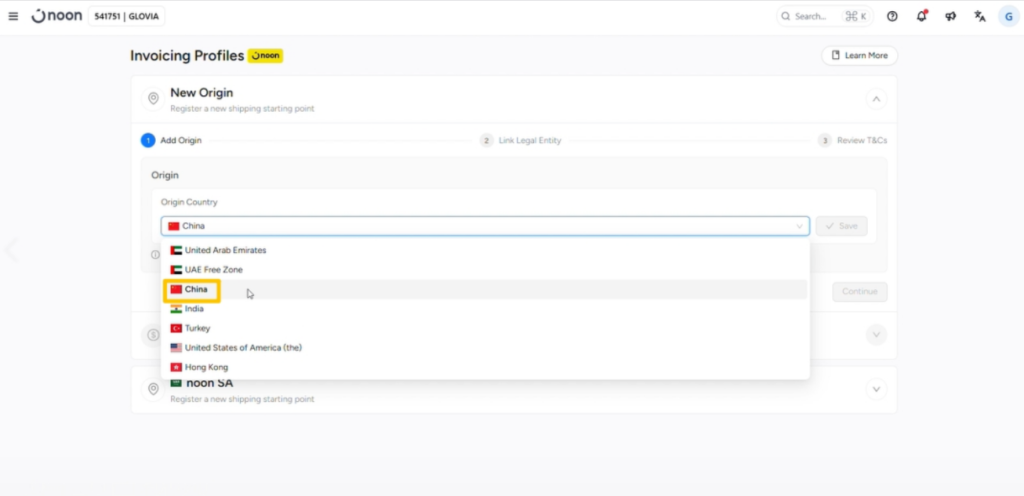The width and height of the screenshot is (1024, 496).
Task: Open the Origin Country combo box
Action: point(485,226)
